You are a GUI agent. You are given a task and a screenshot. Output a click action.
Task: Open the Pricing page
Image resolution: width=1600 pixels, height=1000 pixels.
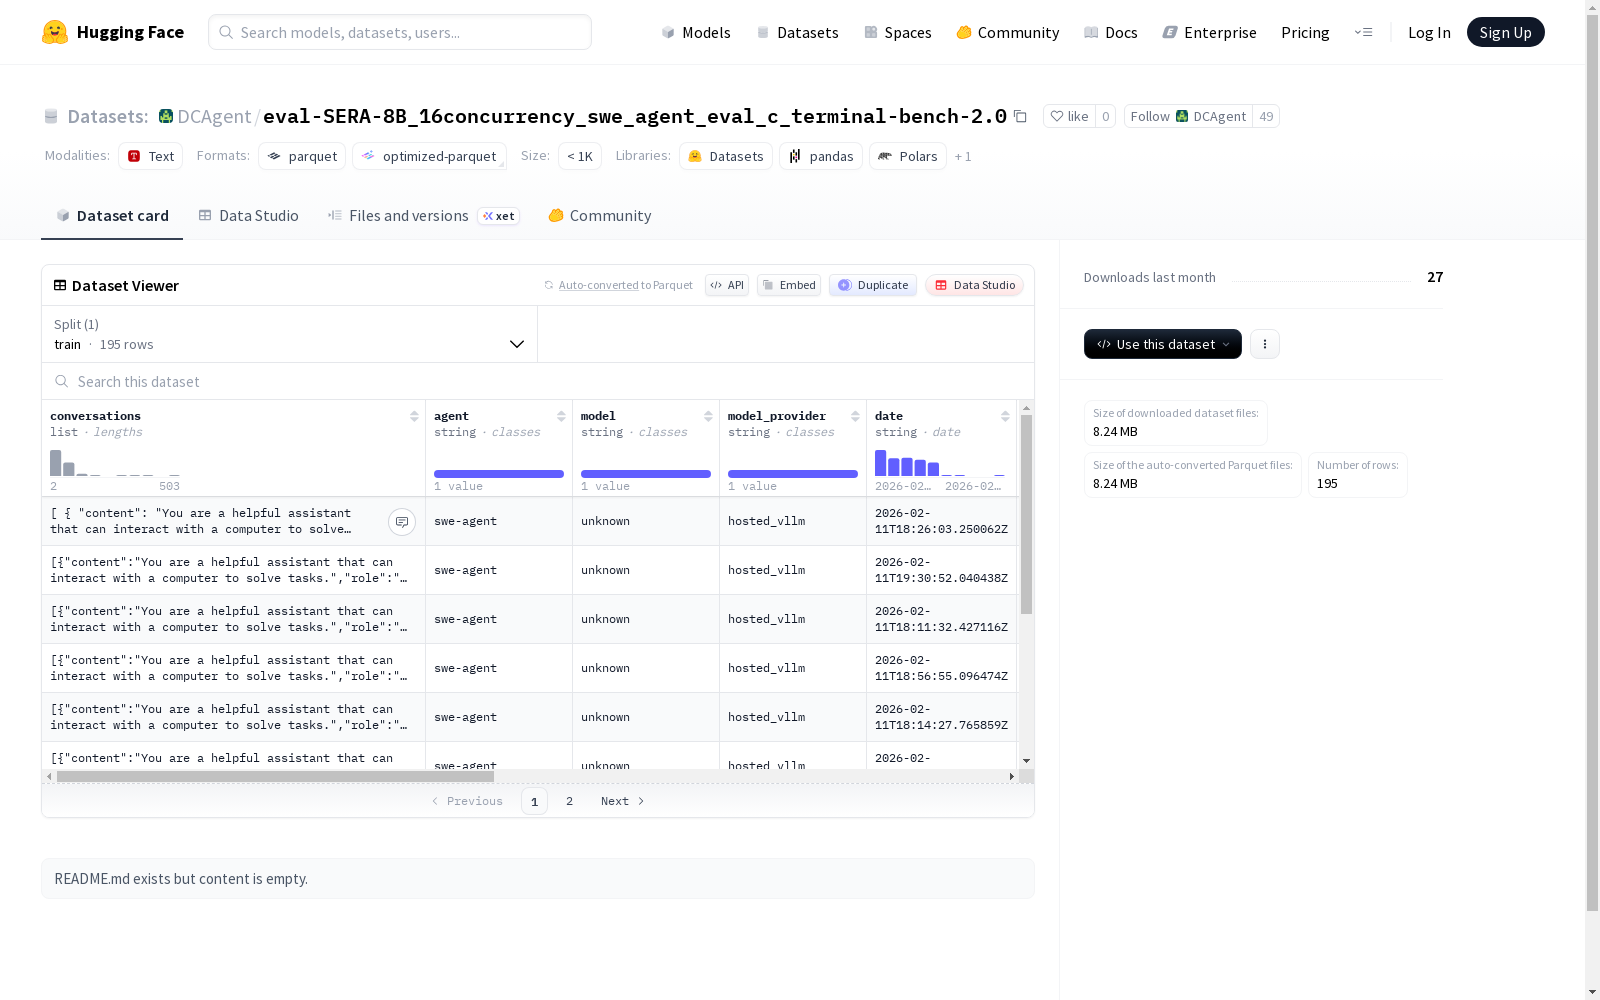[1305, 32]
